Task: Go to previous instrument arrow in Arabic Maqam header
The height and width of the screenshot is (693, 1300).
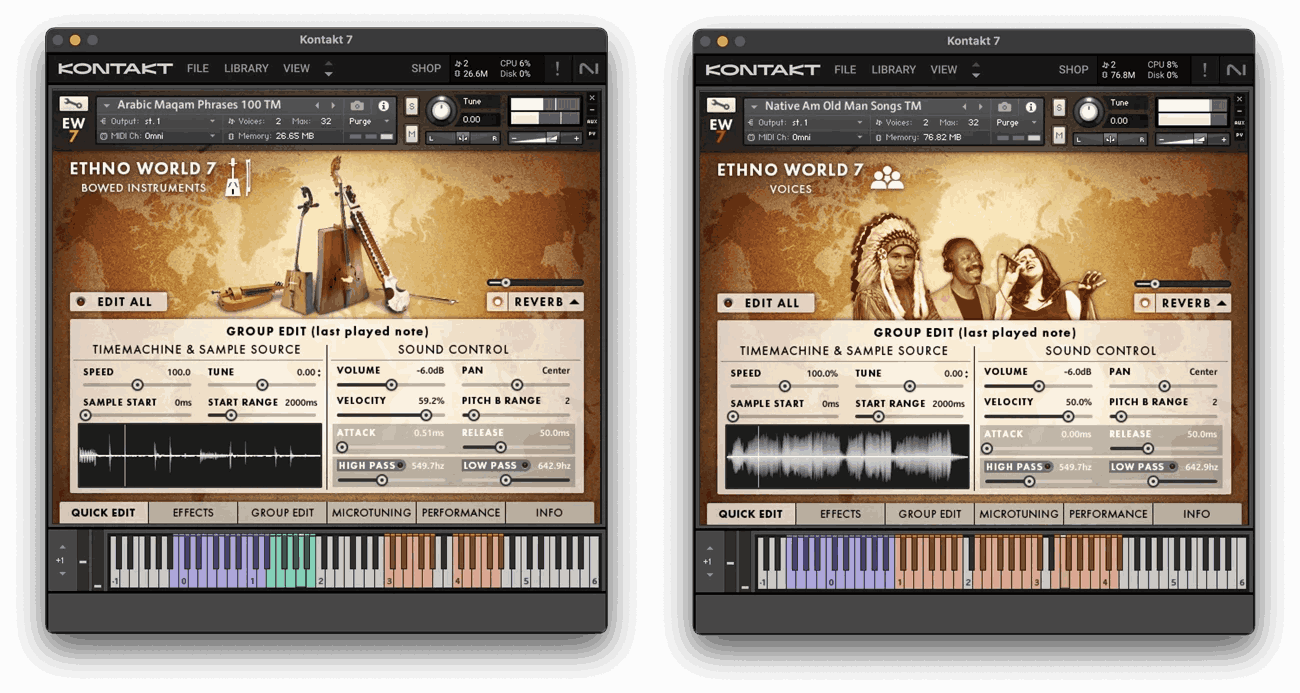Action: (x=318, y=105)
